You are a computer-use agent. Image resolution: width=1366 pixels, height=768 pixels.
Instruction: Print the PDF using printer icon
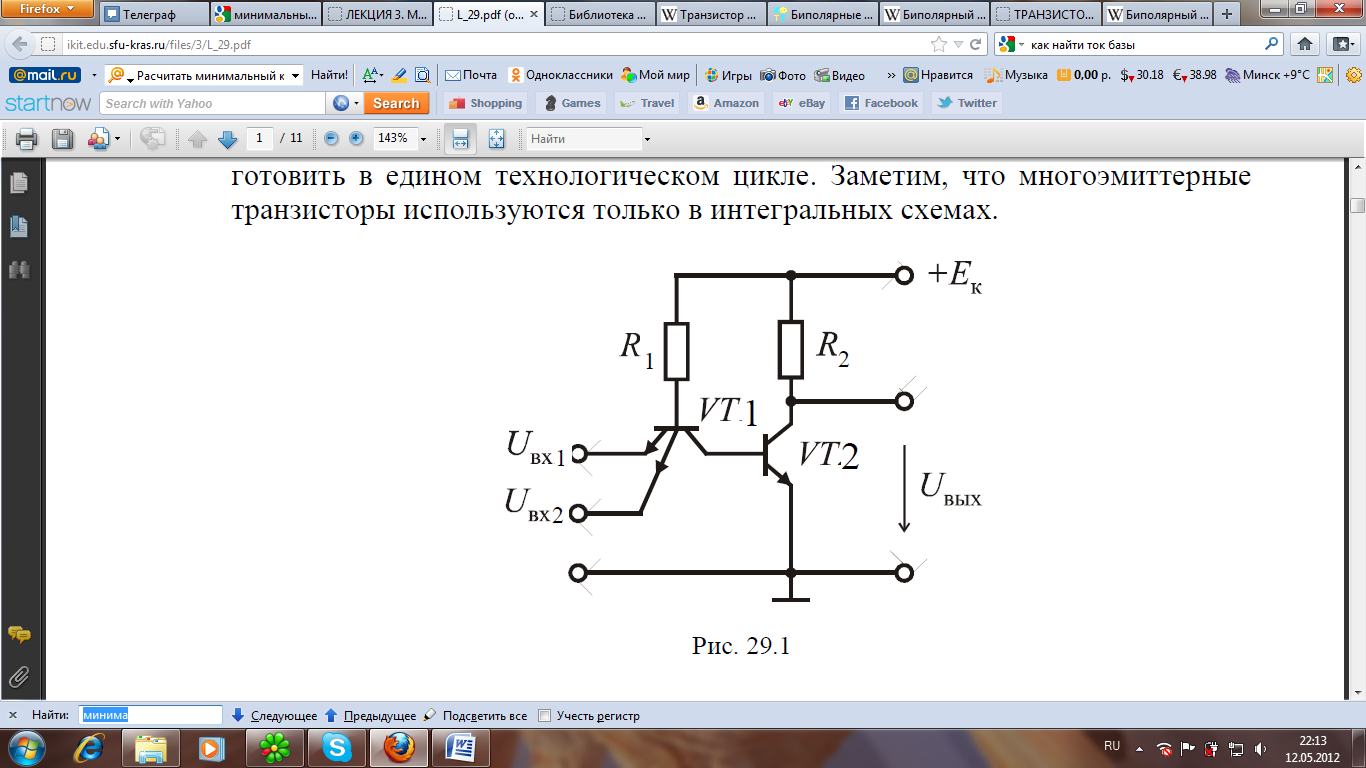[26, 139]
